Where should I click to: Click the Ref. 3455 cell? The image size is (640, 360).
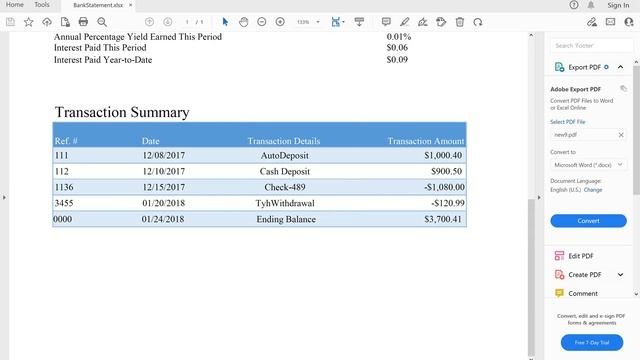click(64, 203)
